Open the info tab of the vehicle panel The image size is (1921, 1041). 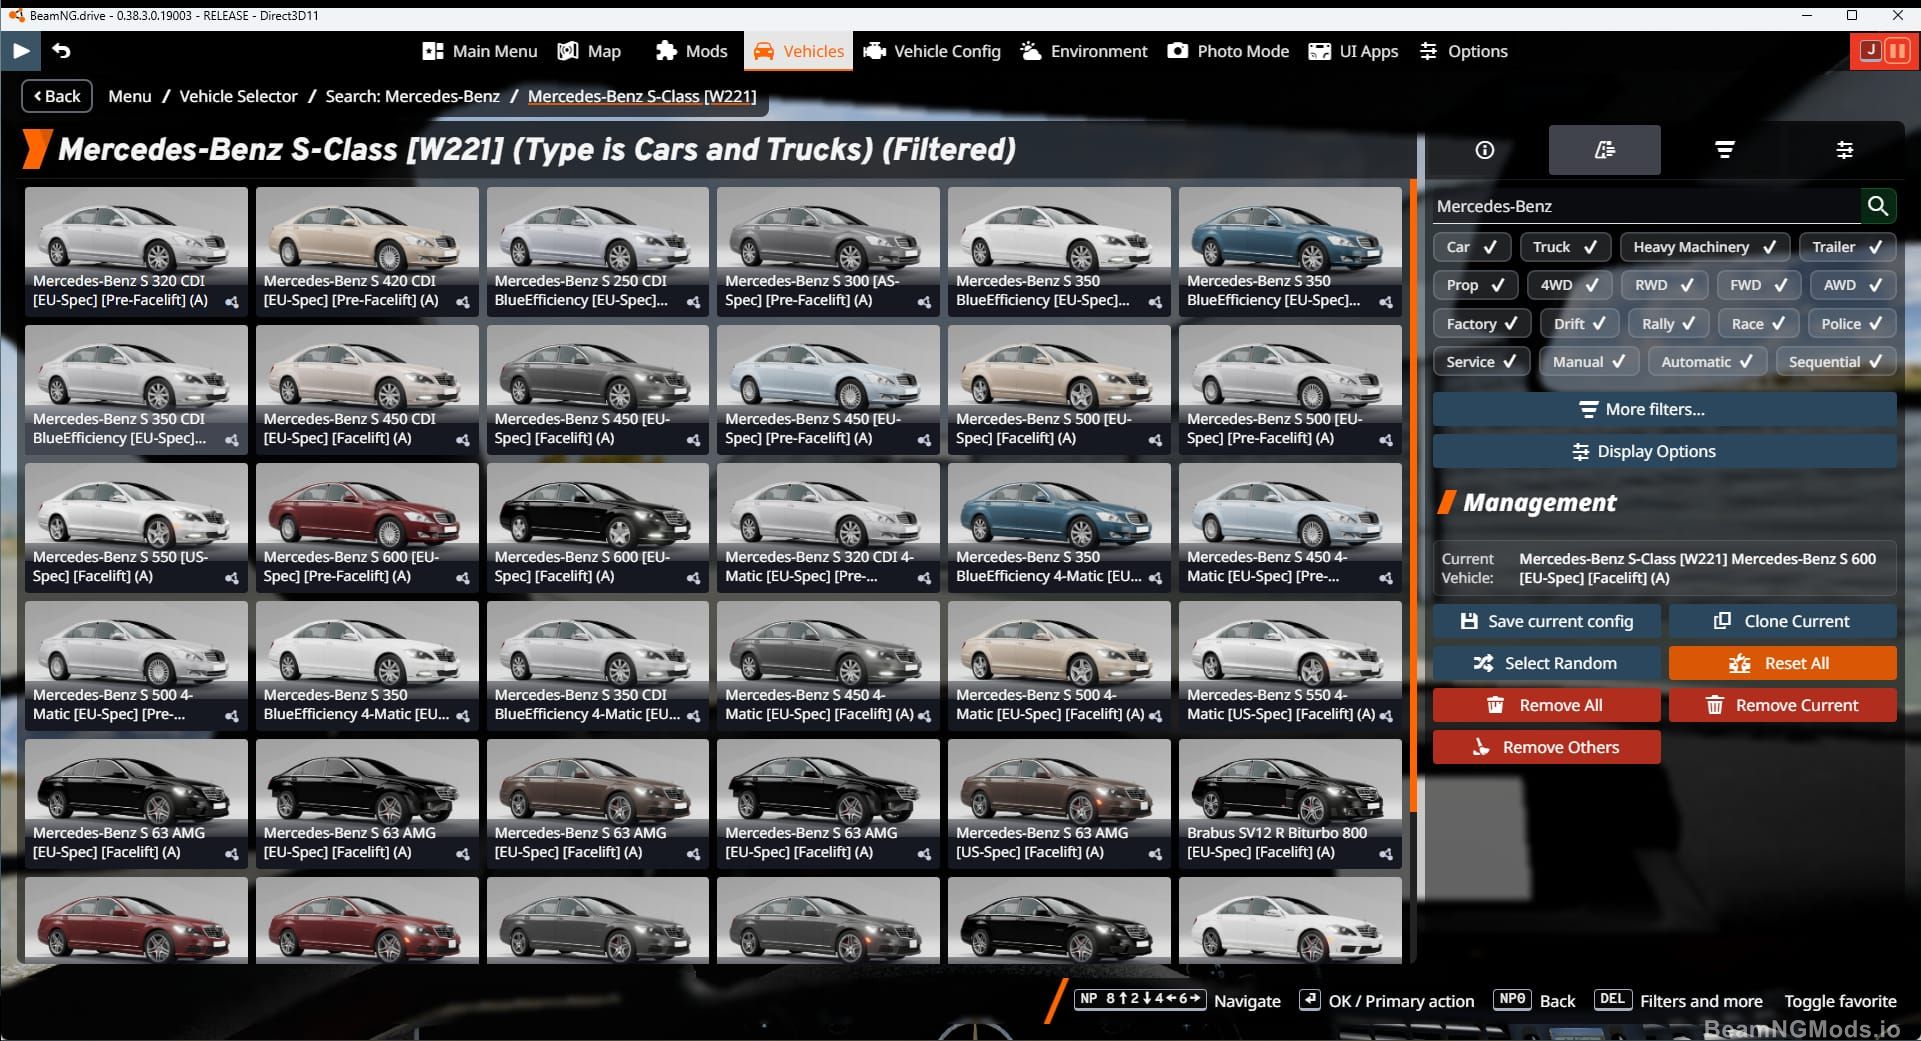1483,150
